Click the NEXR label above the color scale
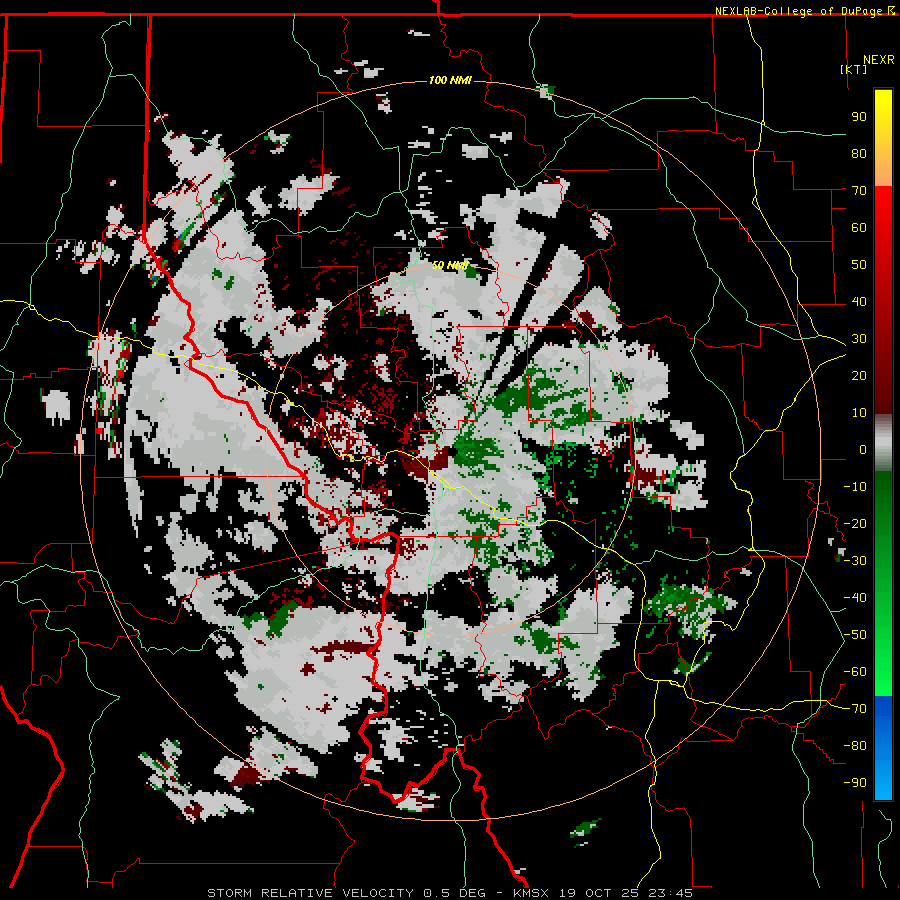Screen dimensions: 900x900 (879, 60)
